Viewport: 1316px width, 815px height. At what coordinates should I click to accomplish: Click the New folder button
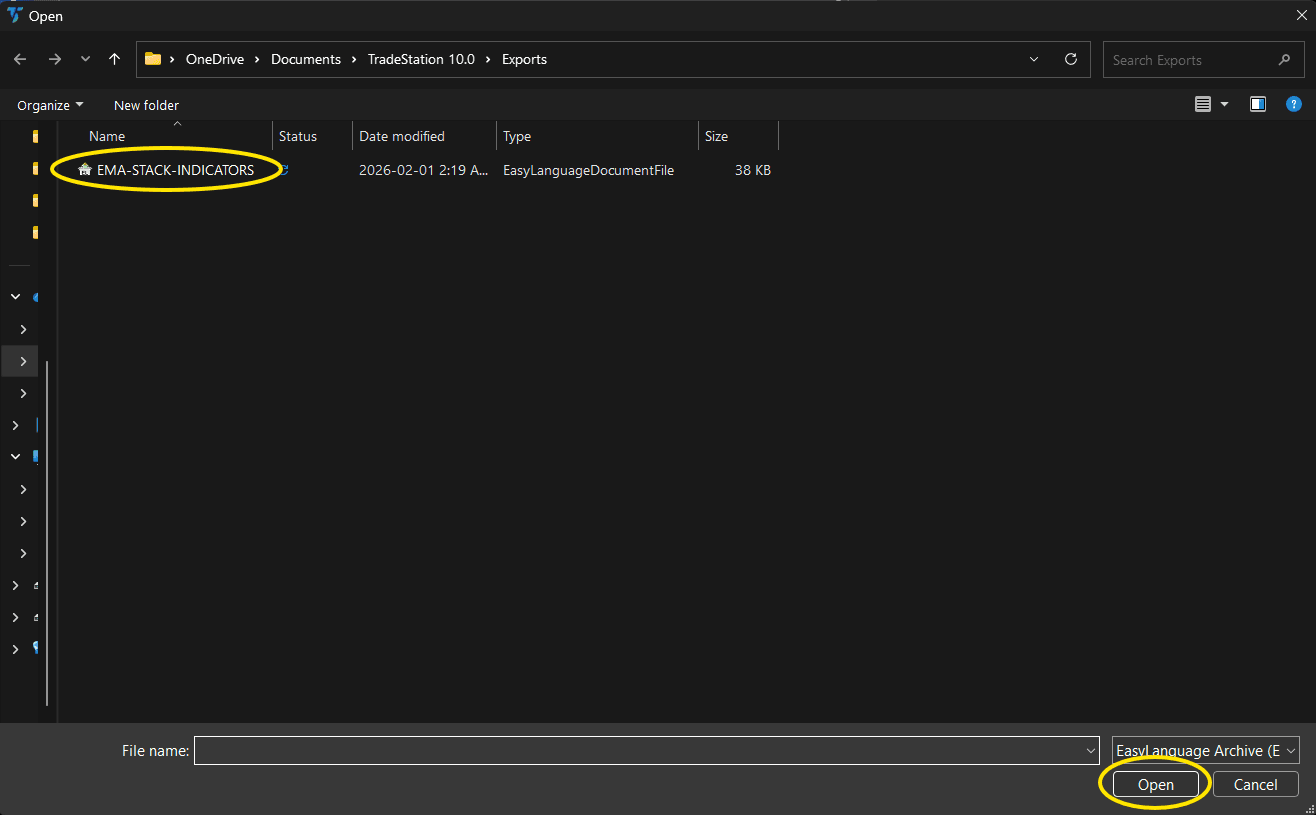pyautogui.click(x=146, y=104)
